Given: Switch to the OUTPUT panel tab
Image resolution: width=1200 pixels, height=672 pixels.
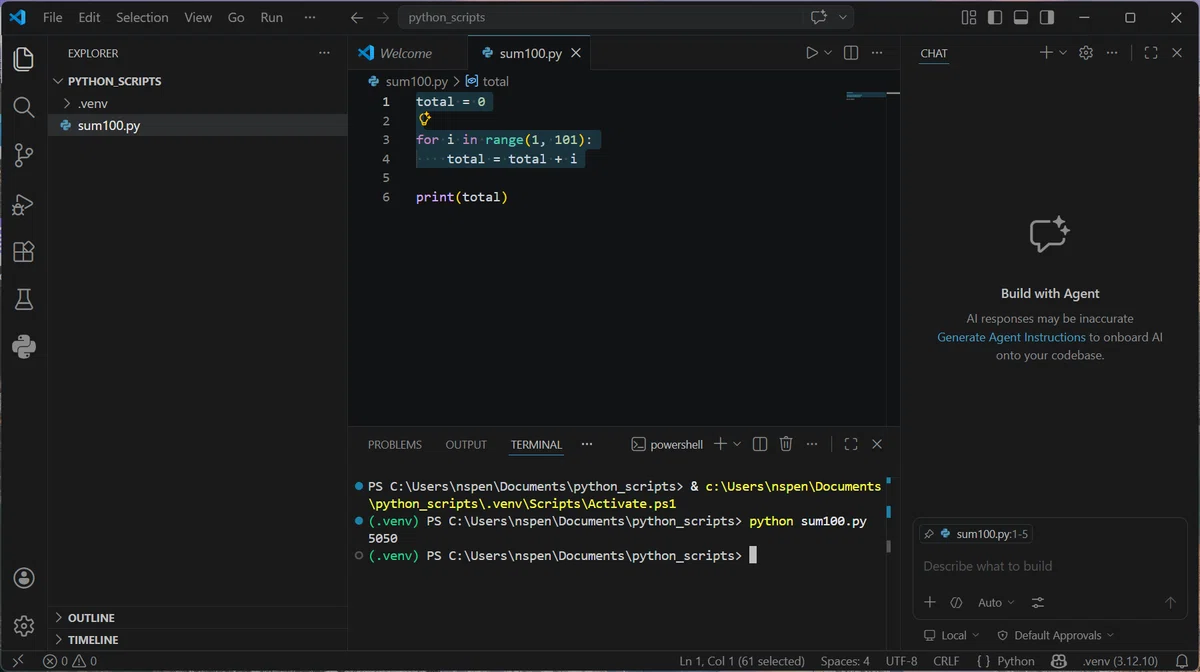Looking at the screenshot, I should pyautogui.click(x=466, y=444).
